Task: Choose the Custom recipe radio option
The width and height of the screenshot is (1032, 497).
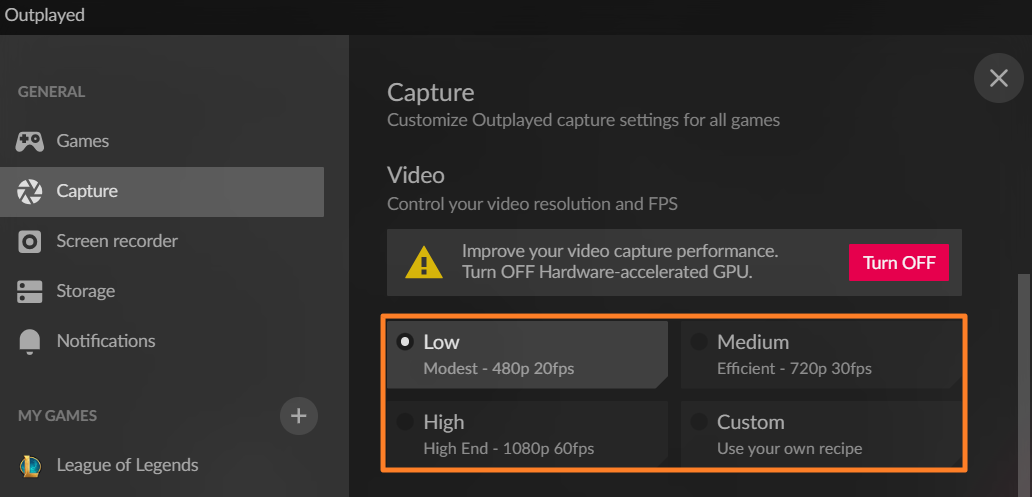Action: 698,421
